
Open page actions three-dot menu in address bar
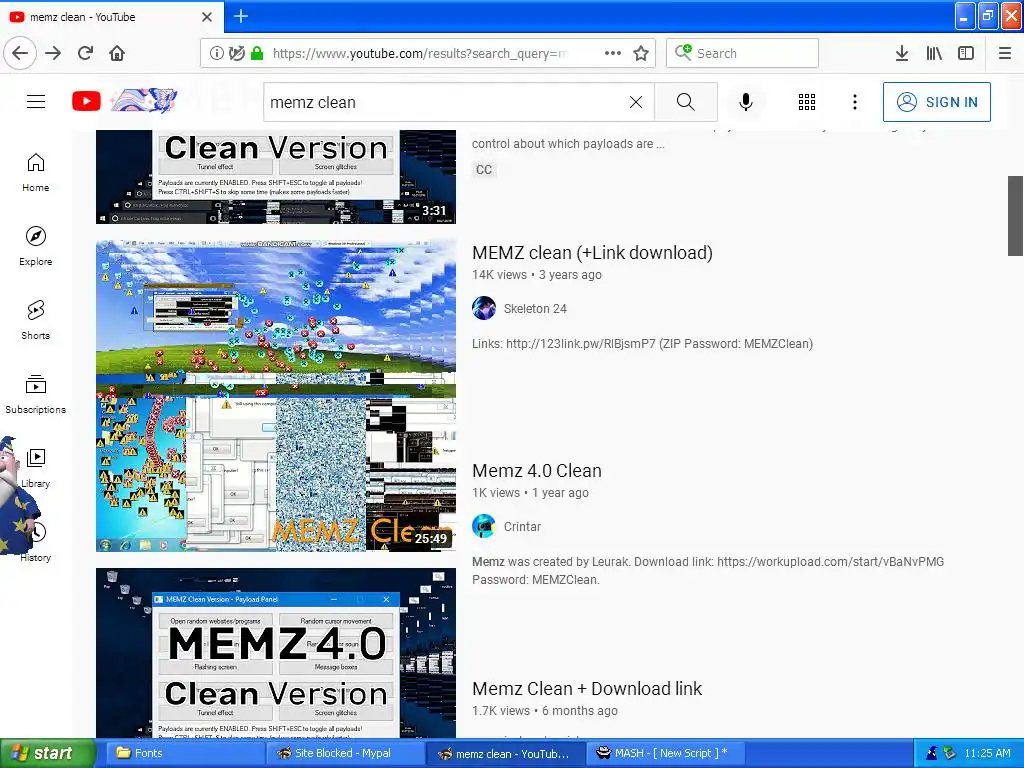click(613, 53)
